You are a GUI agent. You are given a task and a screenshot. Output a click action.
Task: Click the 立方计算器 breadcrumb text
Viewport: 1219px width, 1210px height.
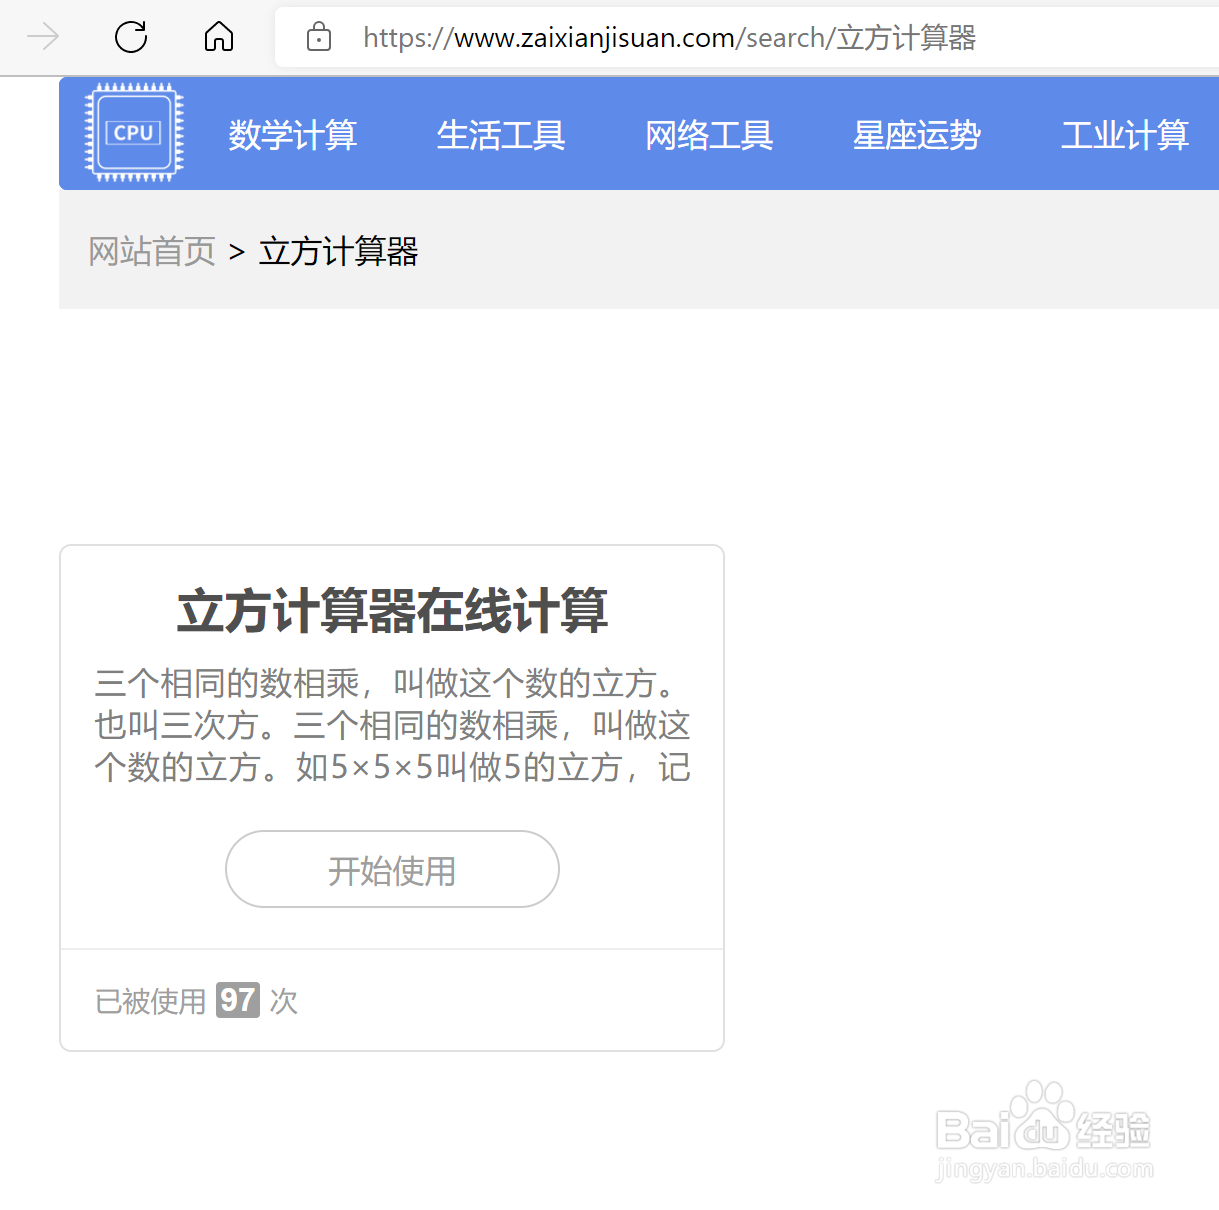[x=339, y=251]
